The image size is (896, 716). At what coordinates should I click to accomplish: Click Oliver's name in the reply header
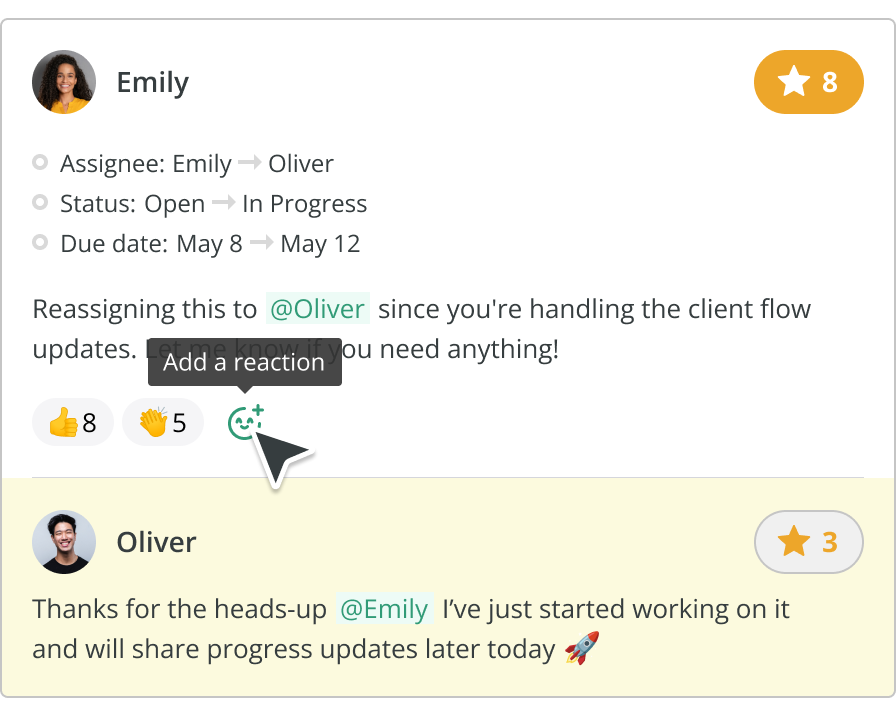(x=156, y=542)
